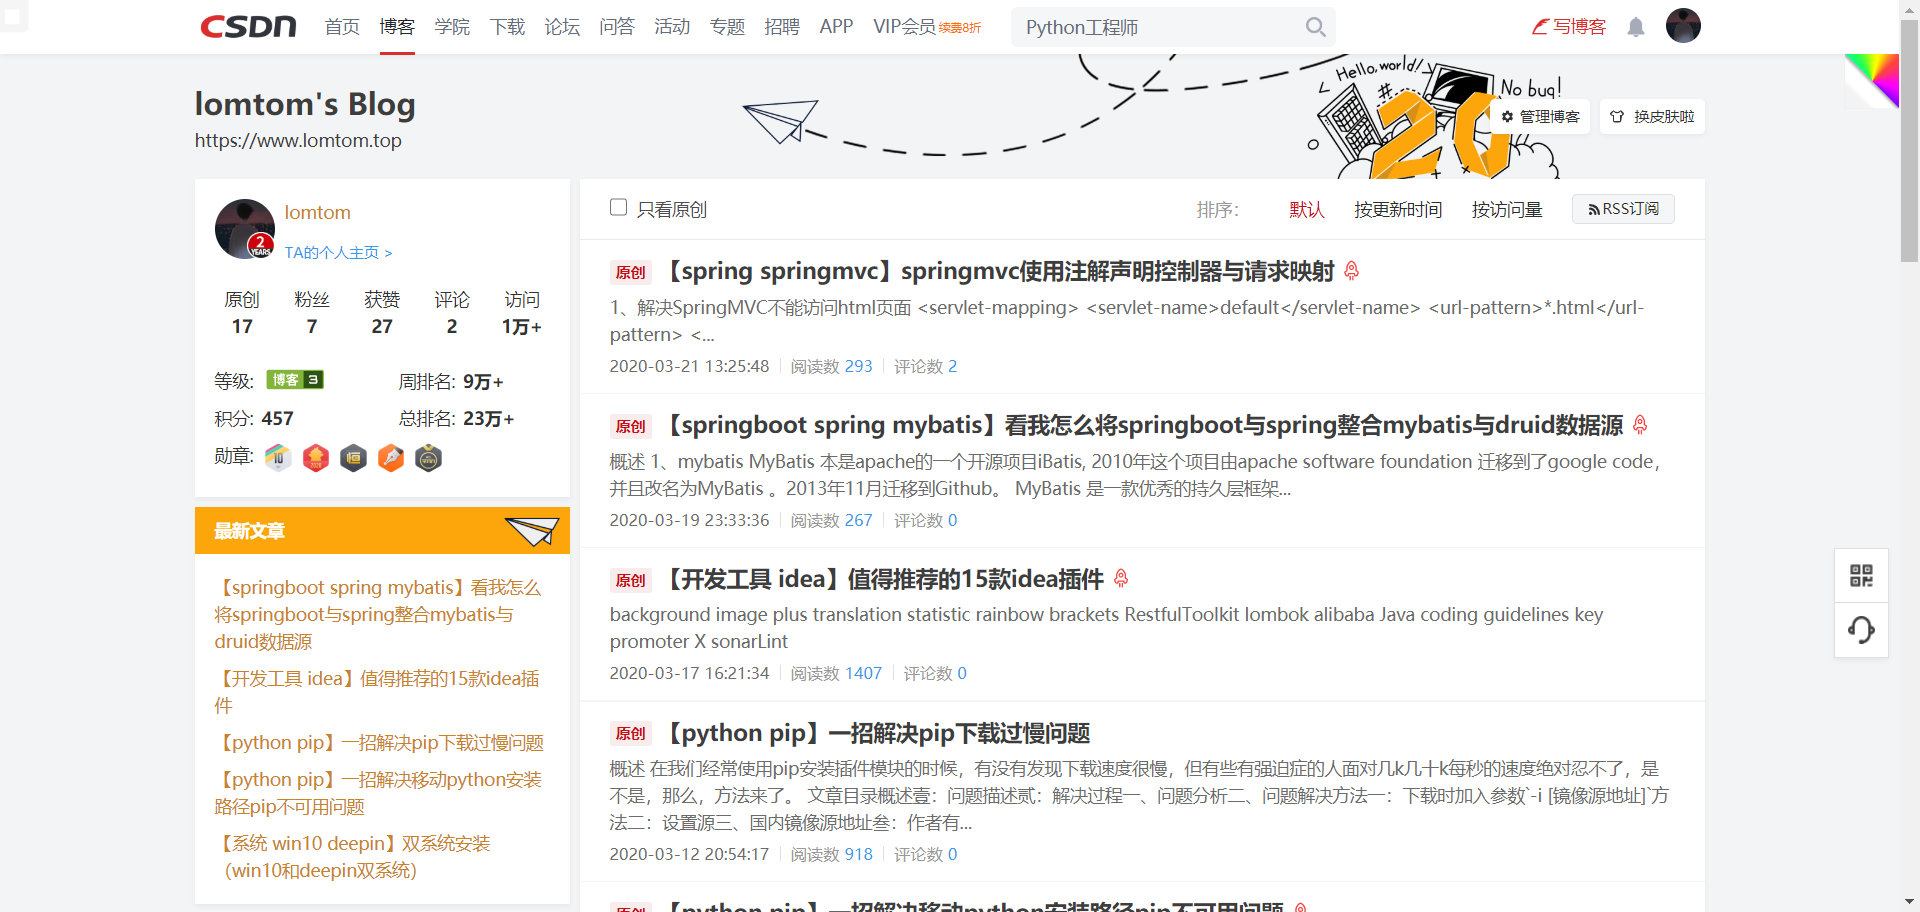Click the 粉丝 count 7
Viewport: 1920px width, 912px height.
coord(312,326)
